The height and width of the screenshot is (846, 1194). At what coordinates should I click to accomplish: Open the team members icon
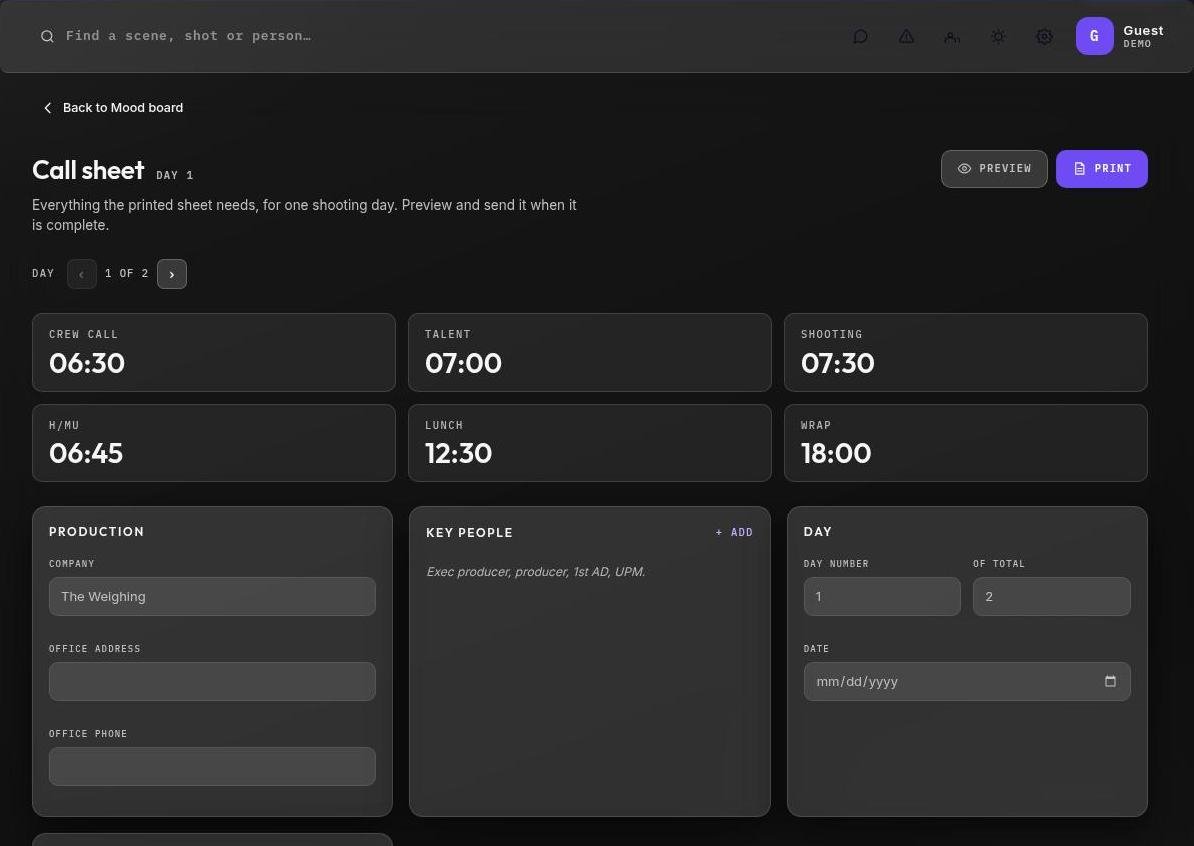pyautogui.click(x=952, y=37)
